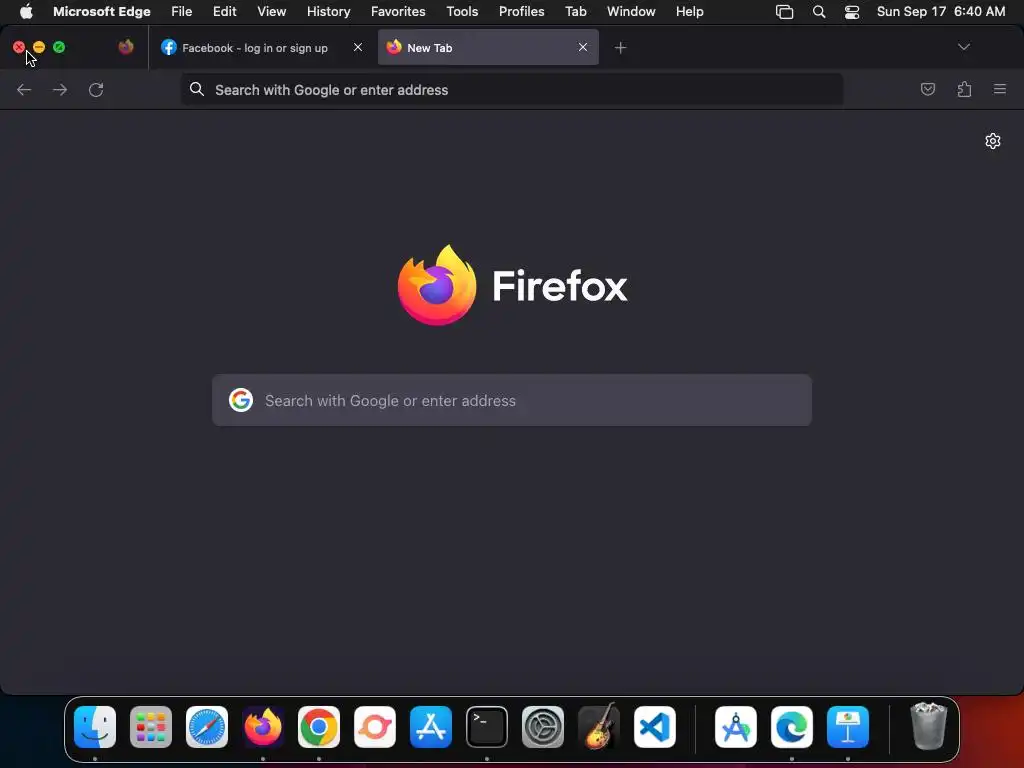1024x768 pixels.
Task: Close the Facebook tab
Action: [358, 47]
